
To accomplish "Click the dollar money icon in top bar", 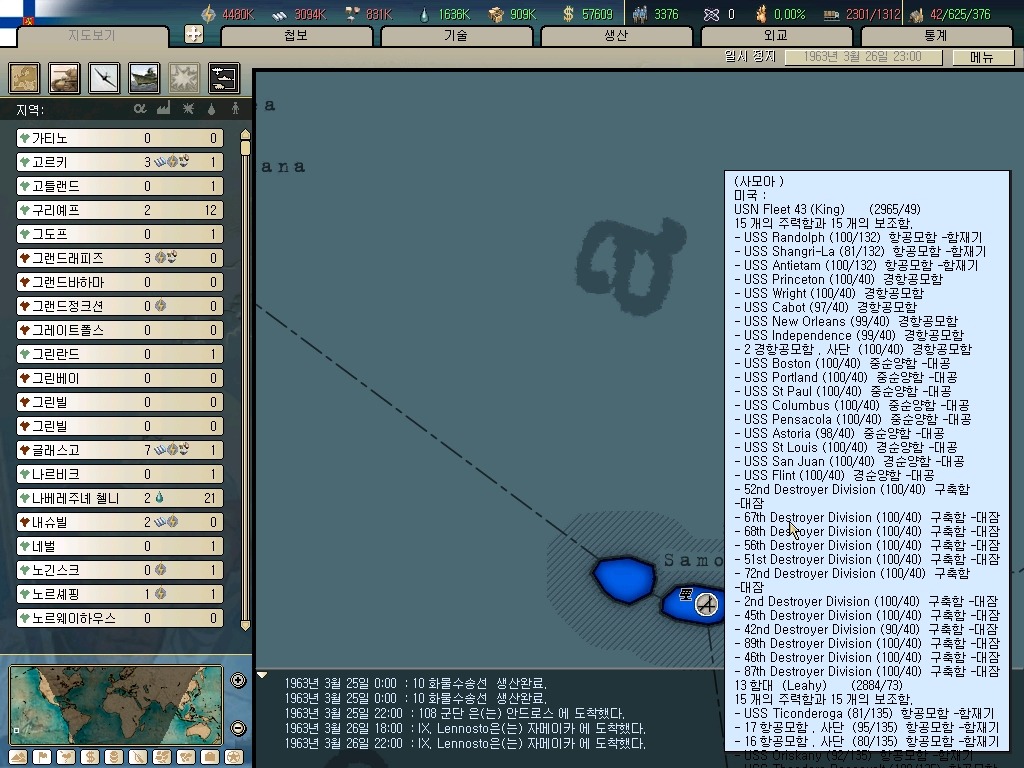I will click(x=569, y=14).
